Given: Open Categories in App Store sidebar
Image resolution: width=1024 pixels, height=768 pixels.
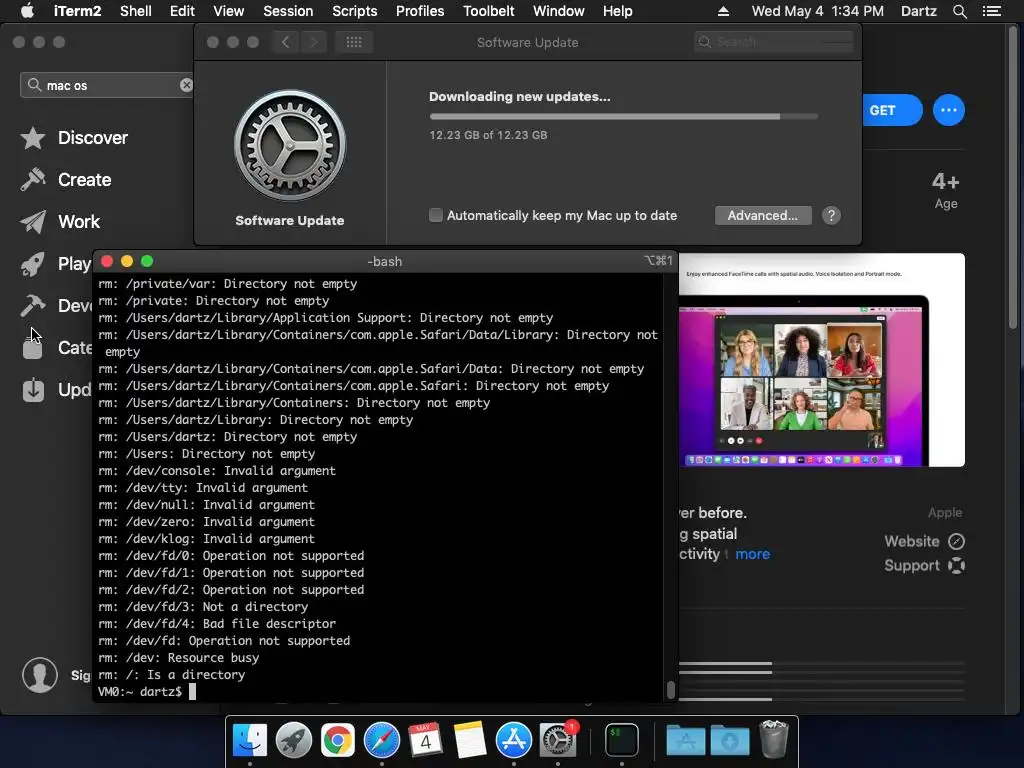Looking at the screenshot, I should (x=56, y=347).
